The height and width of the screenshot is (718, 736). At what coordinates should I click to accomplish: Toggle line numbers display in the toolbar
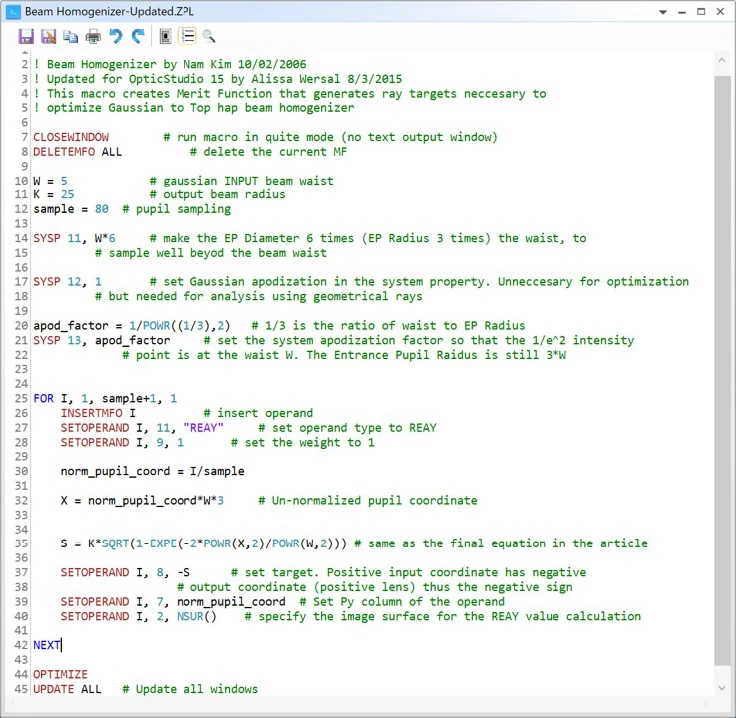click(x=187, y=37)
